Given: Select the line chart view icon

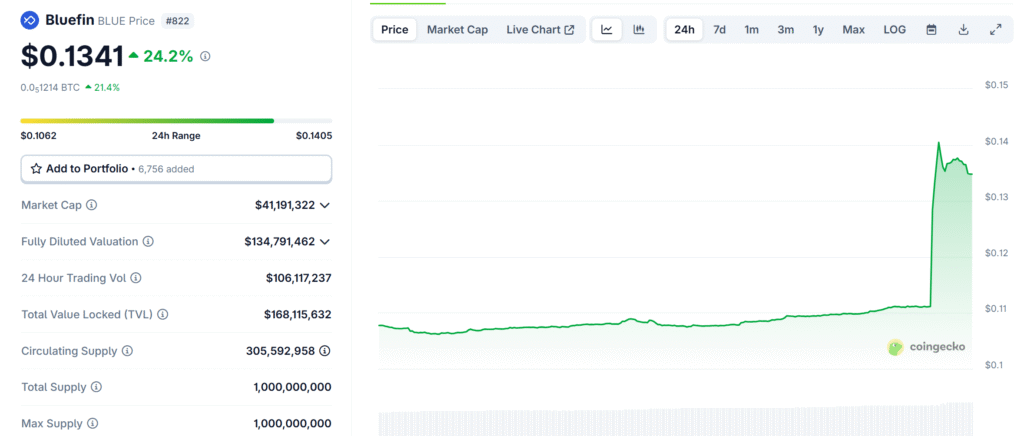Looking at the screenshot, I should pyautogui.click(x=607, y=30).
